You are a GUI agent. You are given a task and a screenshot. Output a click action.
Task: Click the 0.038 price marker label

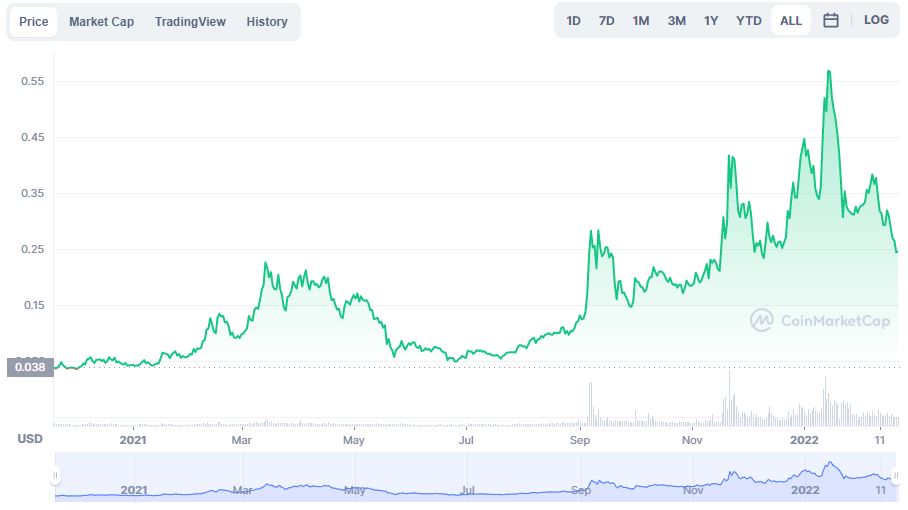[30, 367]
